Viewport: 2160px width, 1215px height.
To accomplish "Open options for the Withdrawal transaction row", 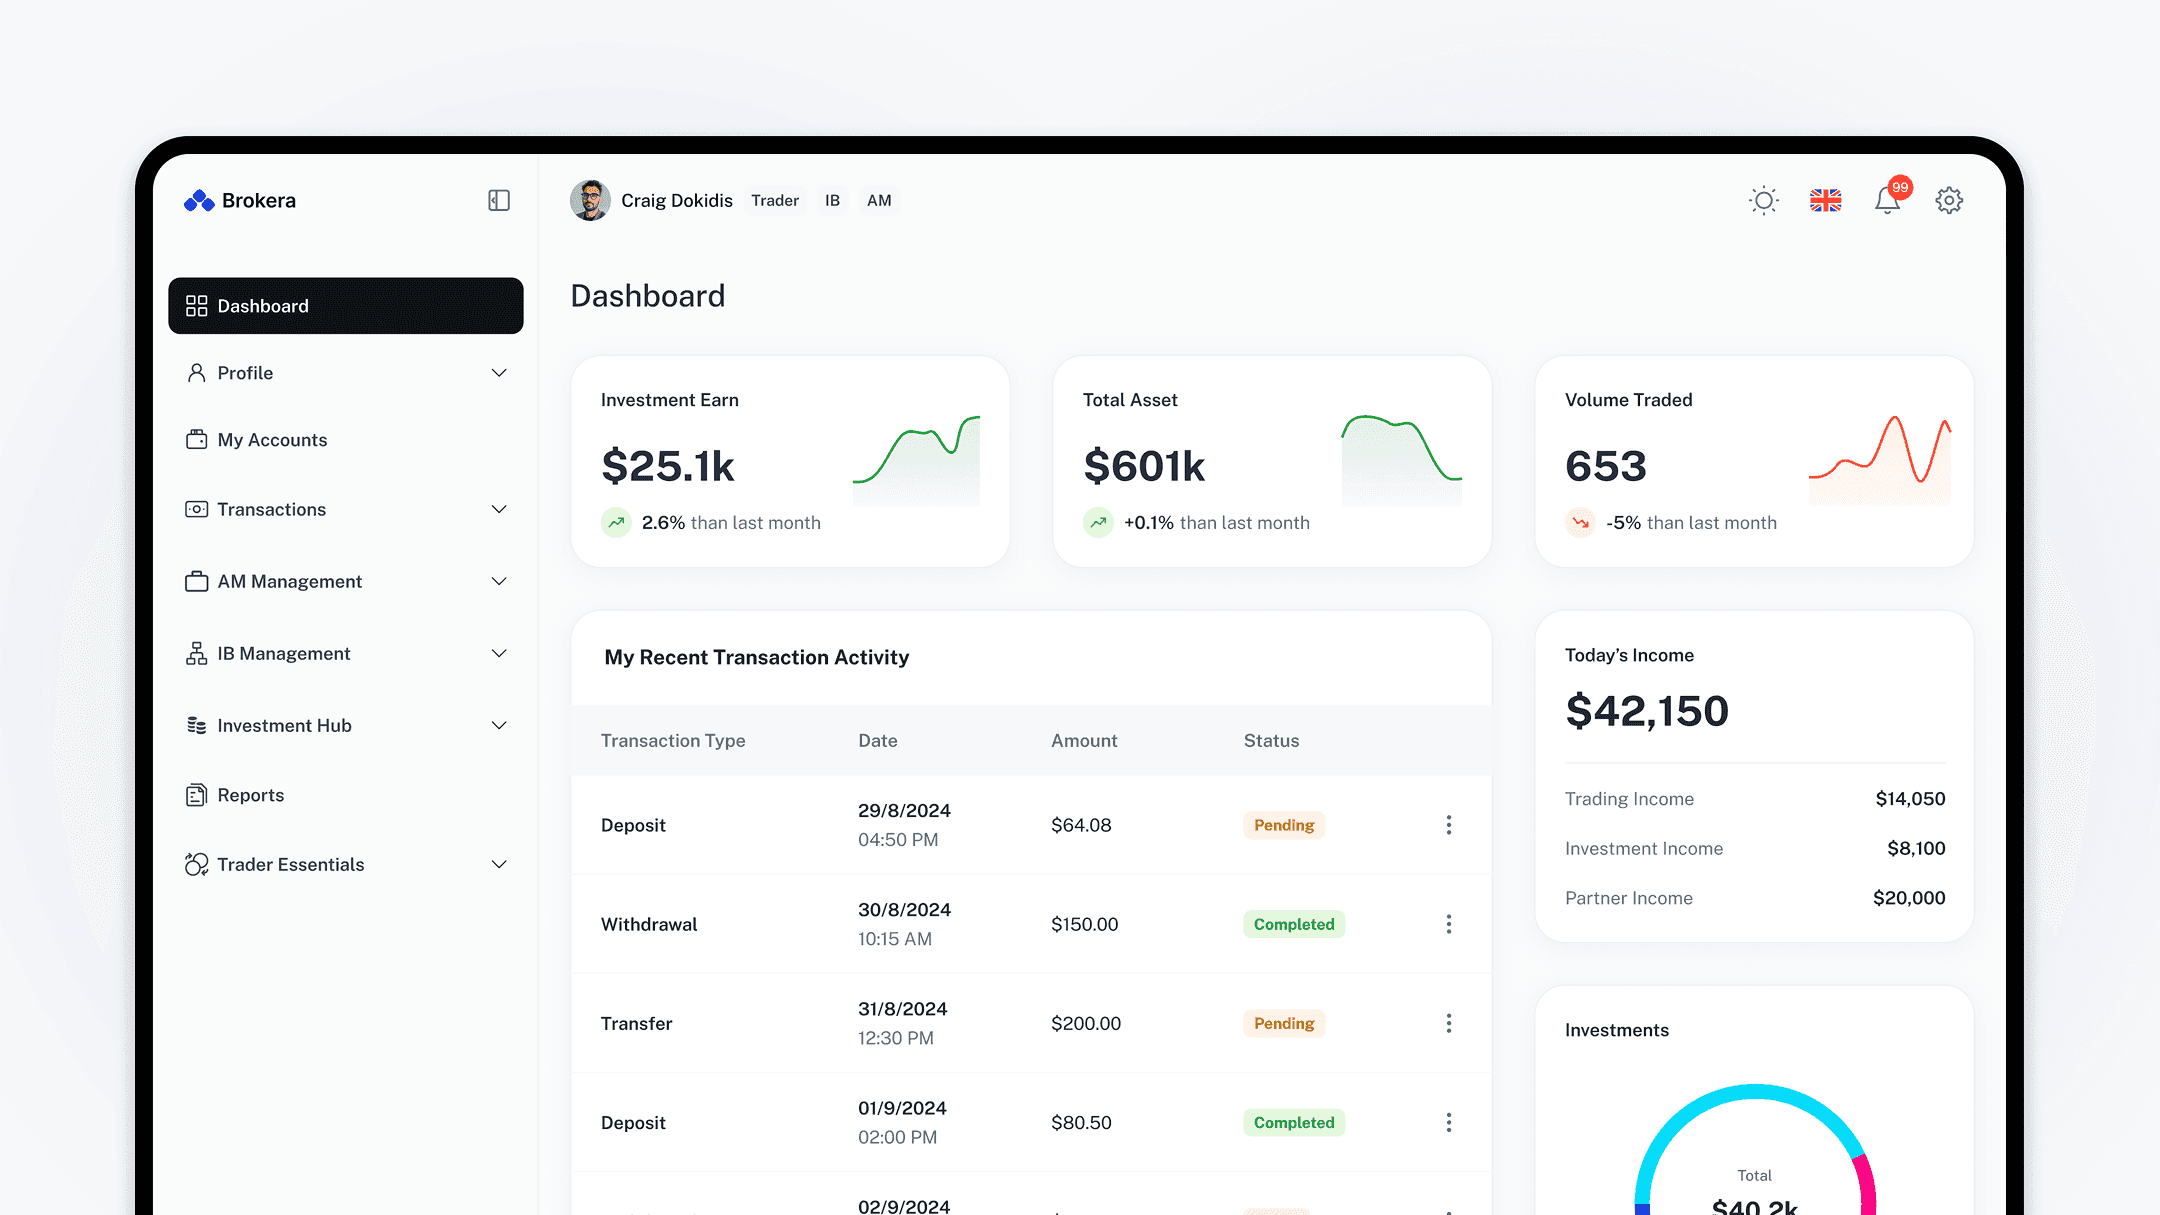I will pos(1448,923).
